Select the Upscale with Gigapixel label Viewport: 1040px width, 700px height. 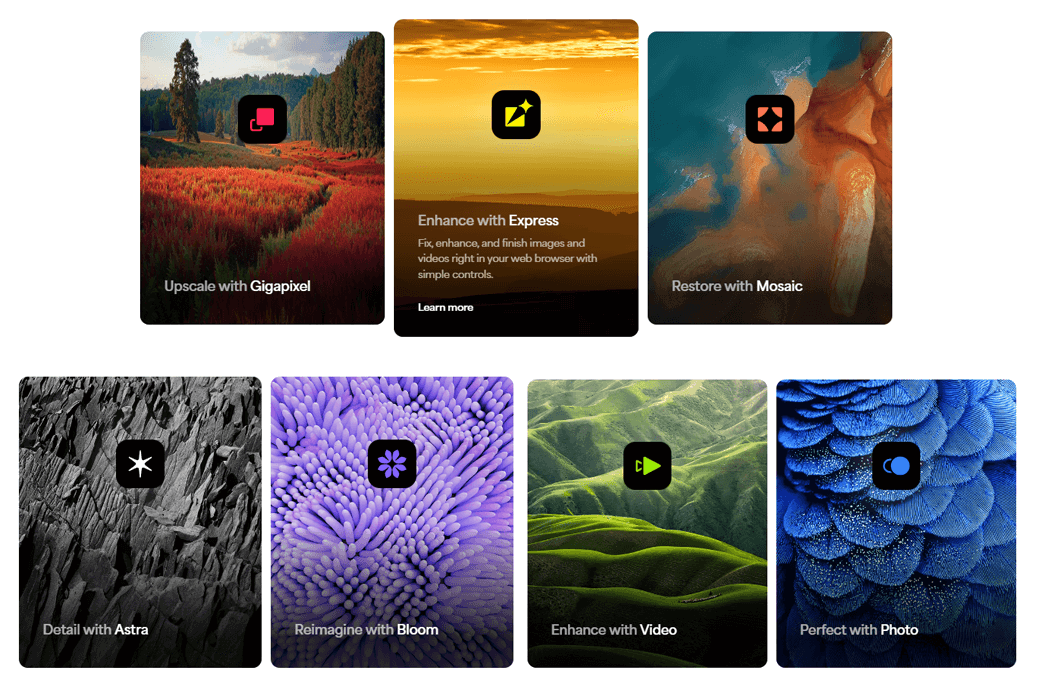237,286
